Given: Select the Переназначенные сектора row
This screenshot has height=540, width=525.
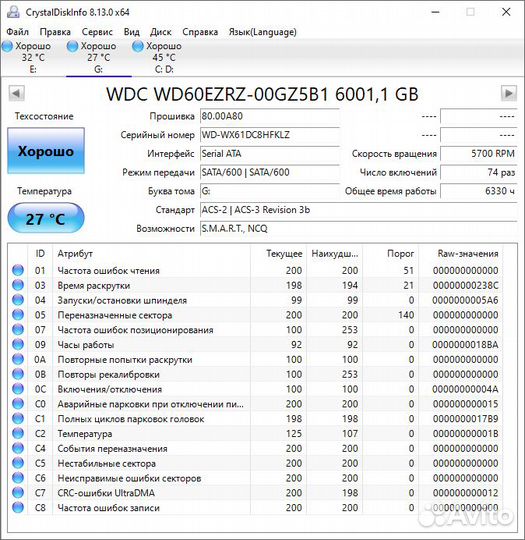Looking at the screenshot, I should click(x=255, y=315).
